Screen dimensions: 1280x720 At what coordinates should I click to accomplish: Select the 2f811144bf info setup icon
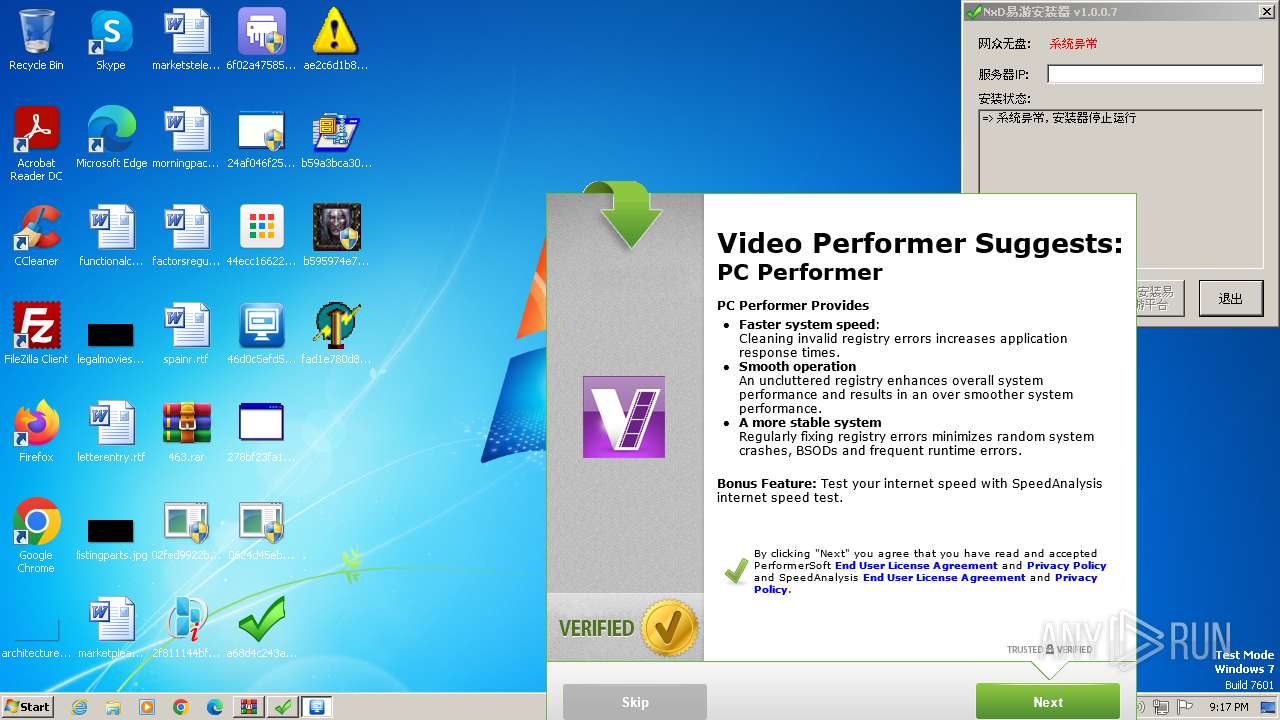[186, 627]
